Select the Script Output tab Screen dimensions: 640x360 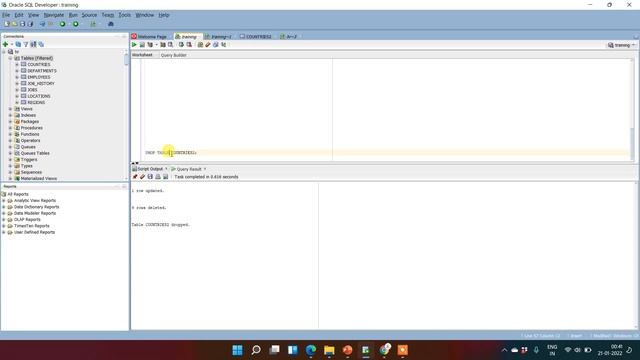[150, 169]
